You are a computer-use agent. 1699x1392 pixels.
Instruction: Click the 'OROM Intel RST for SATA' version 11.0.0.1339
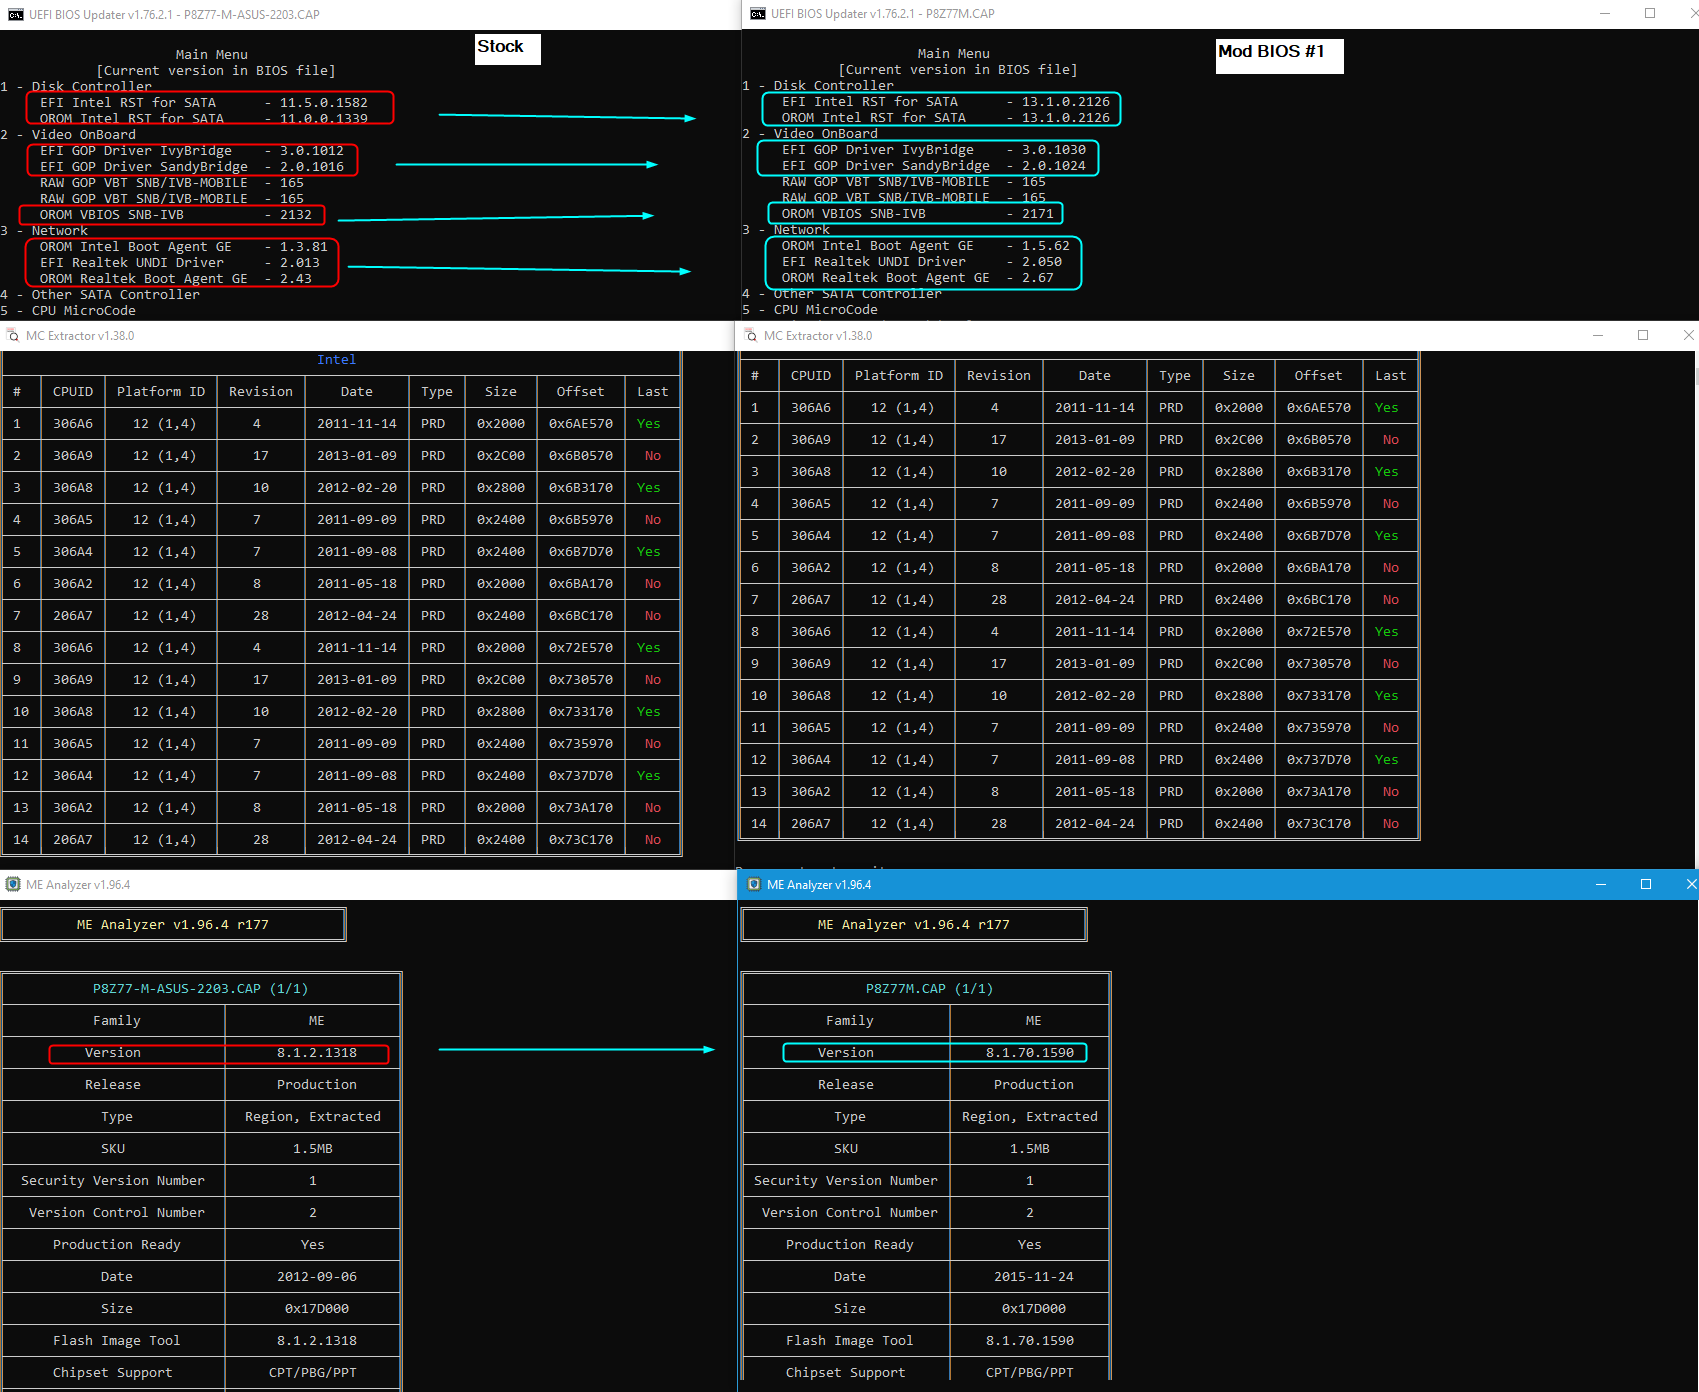[324, 119]
